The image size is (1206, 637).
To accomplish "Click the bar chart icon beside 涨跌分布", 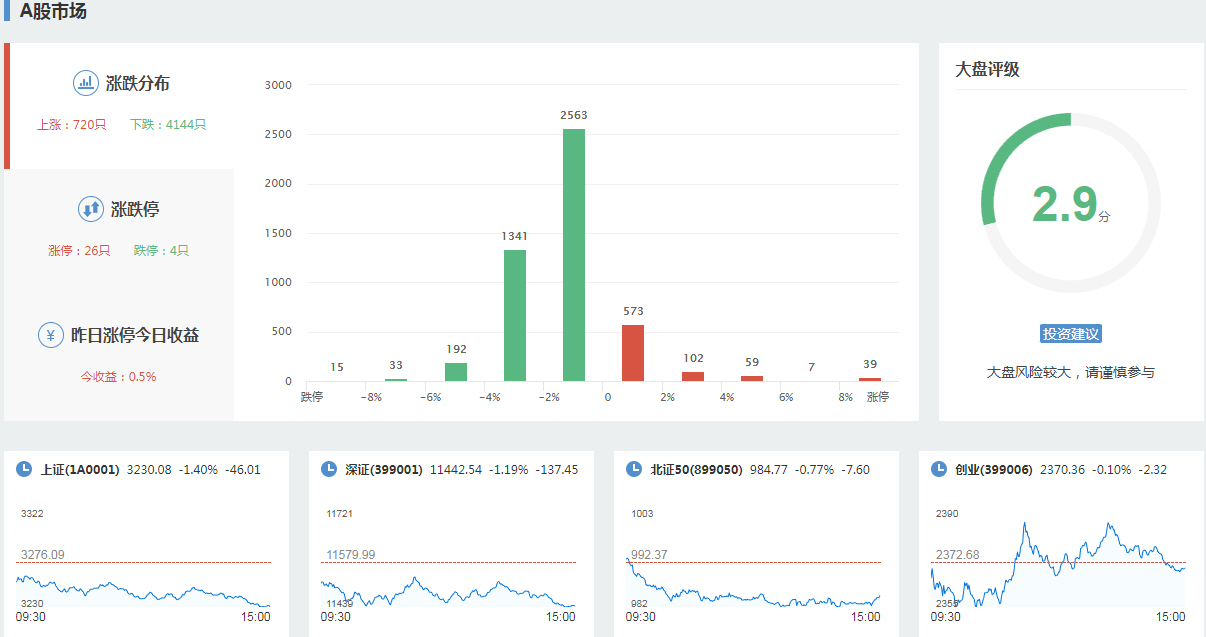I will (x=86, y=83).
